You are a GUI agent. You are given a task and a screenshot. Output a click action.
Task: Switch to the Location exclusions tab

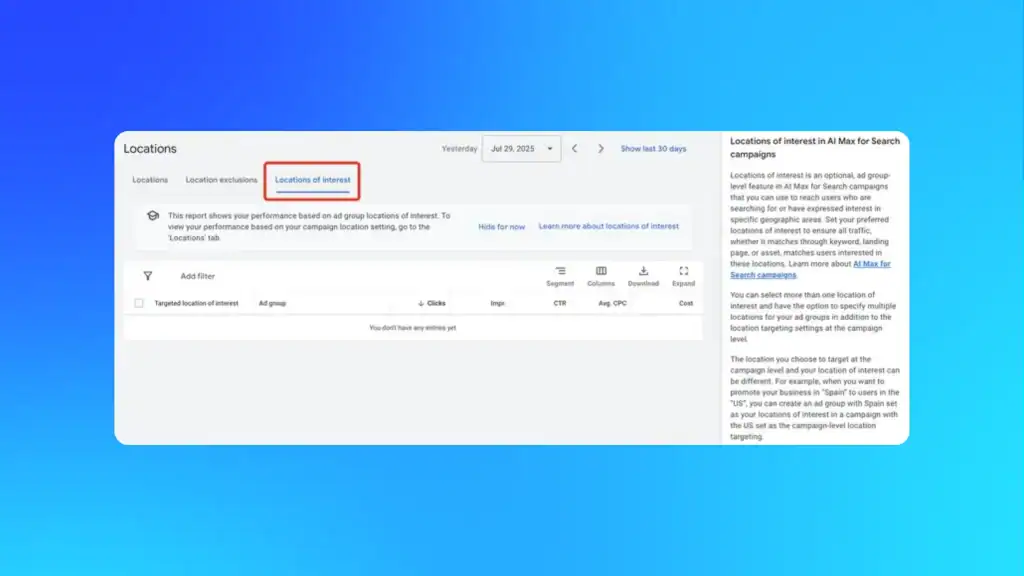pyautogui.click(x=221, y=180)
